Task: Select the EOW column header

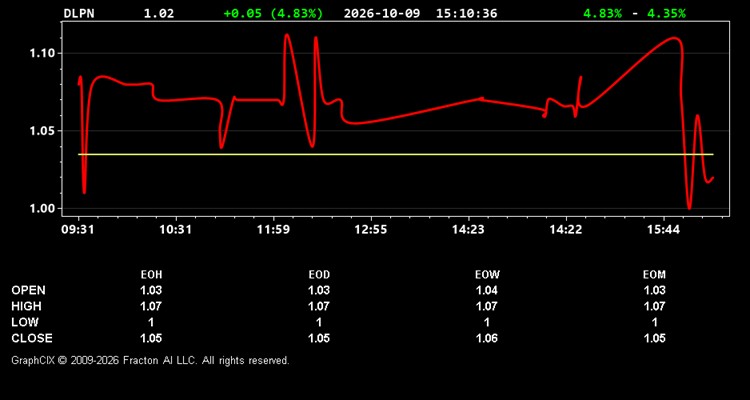Action: (487, 275)
